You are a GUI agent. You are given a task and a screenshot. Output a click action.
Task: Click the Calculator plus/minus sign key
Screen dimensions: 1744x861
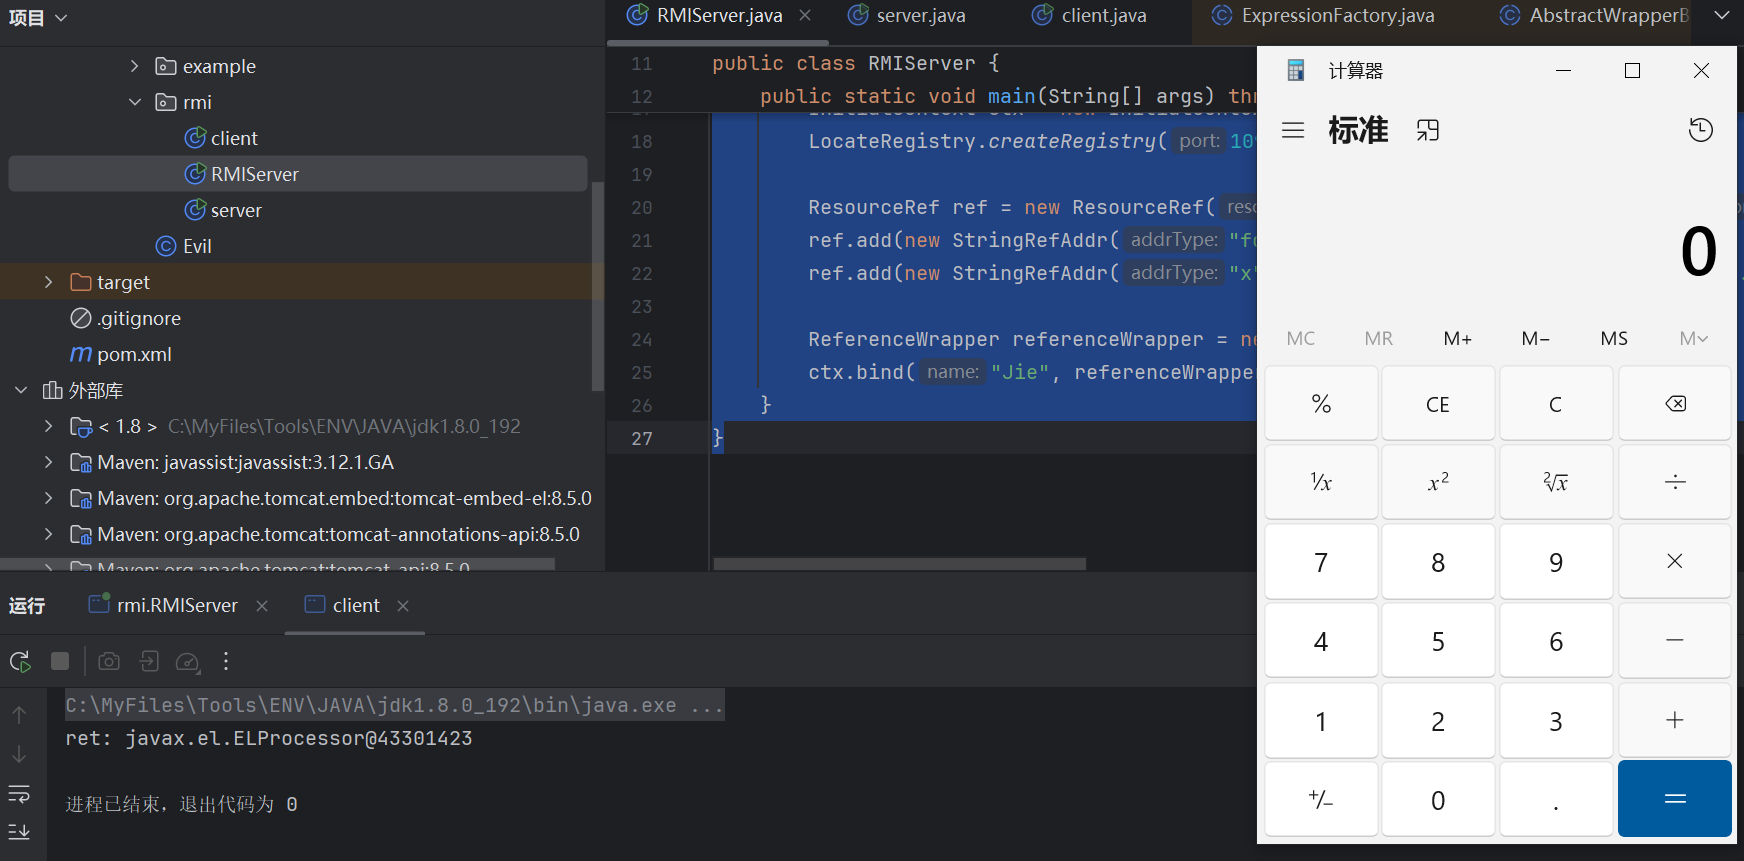click(x=1321, y=800)
